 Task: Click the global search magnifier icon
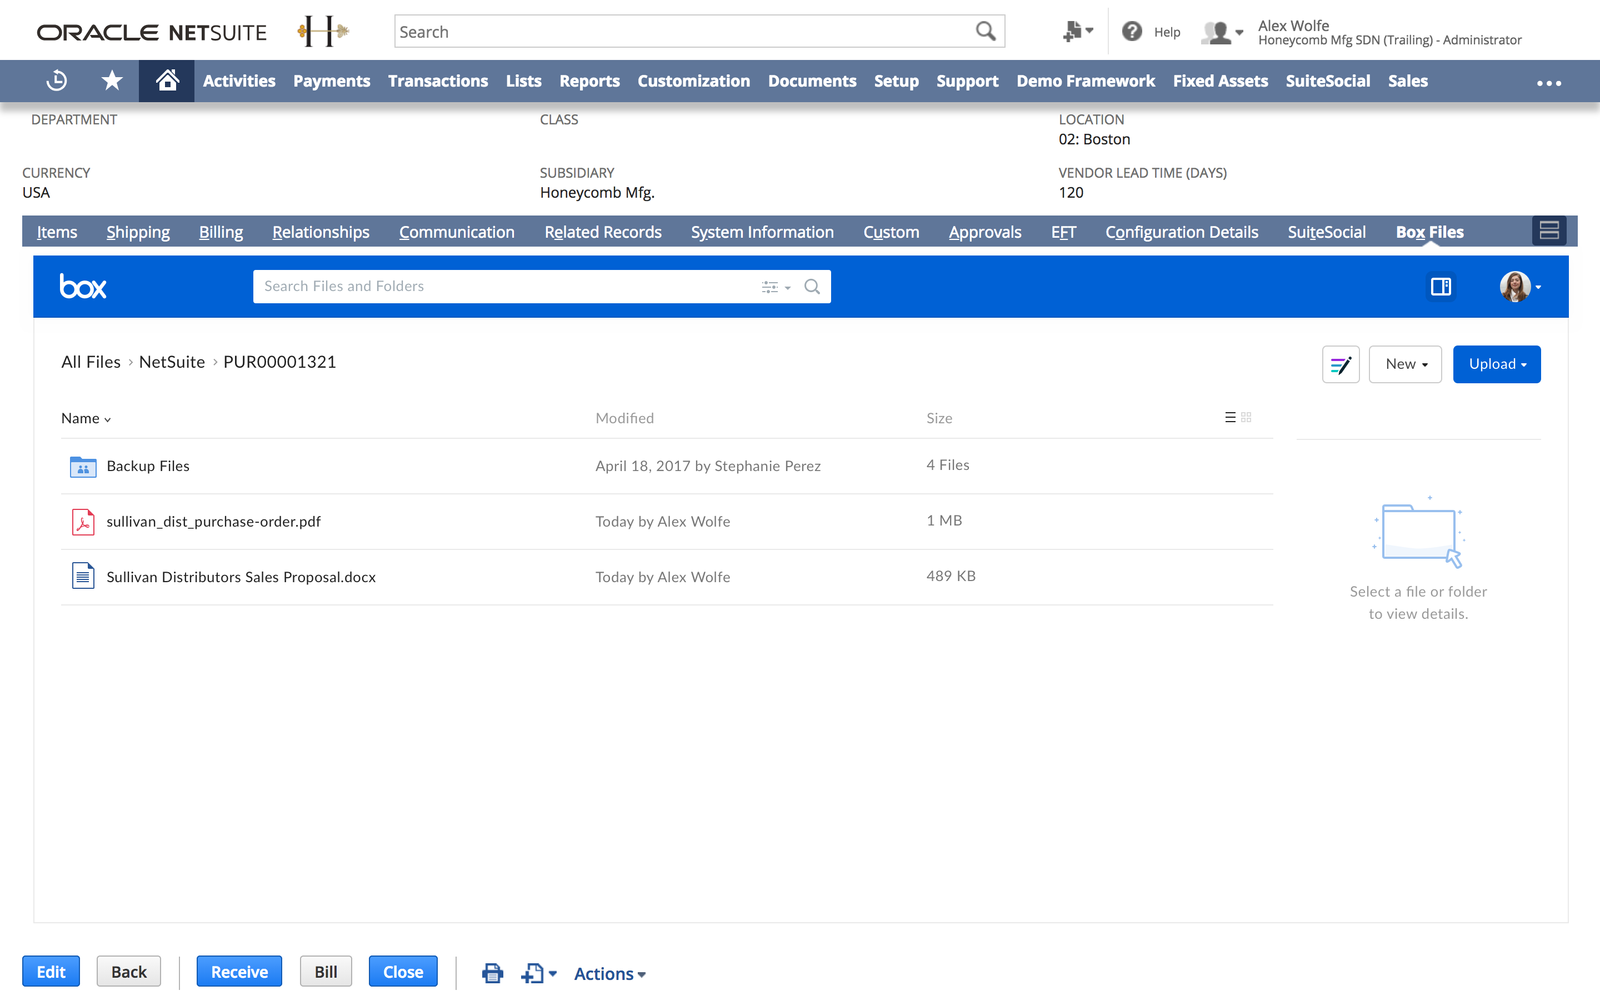click(x=986, y=32)
